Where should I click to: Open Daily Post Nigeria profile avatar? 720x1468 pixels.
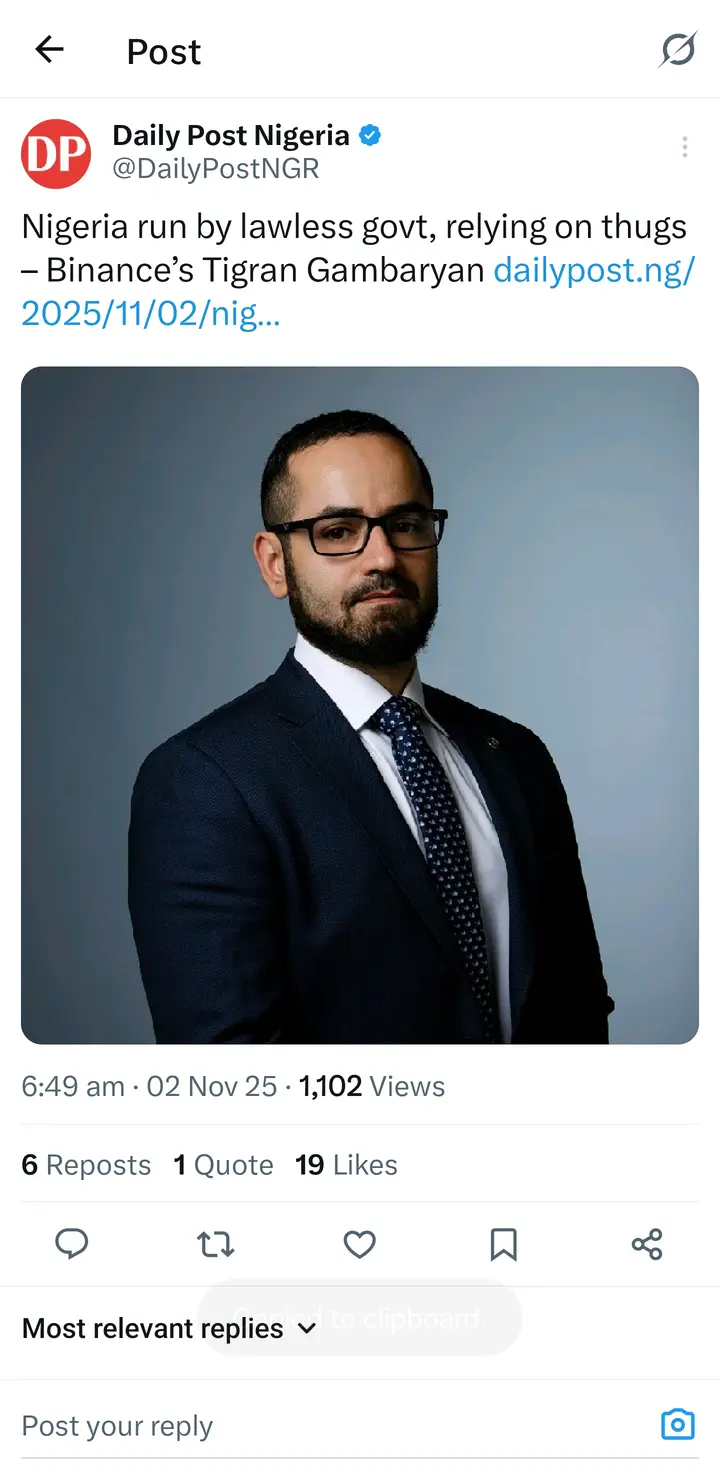pyautogui.click(x=56, y=153)
